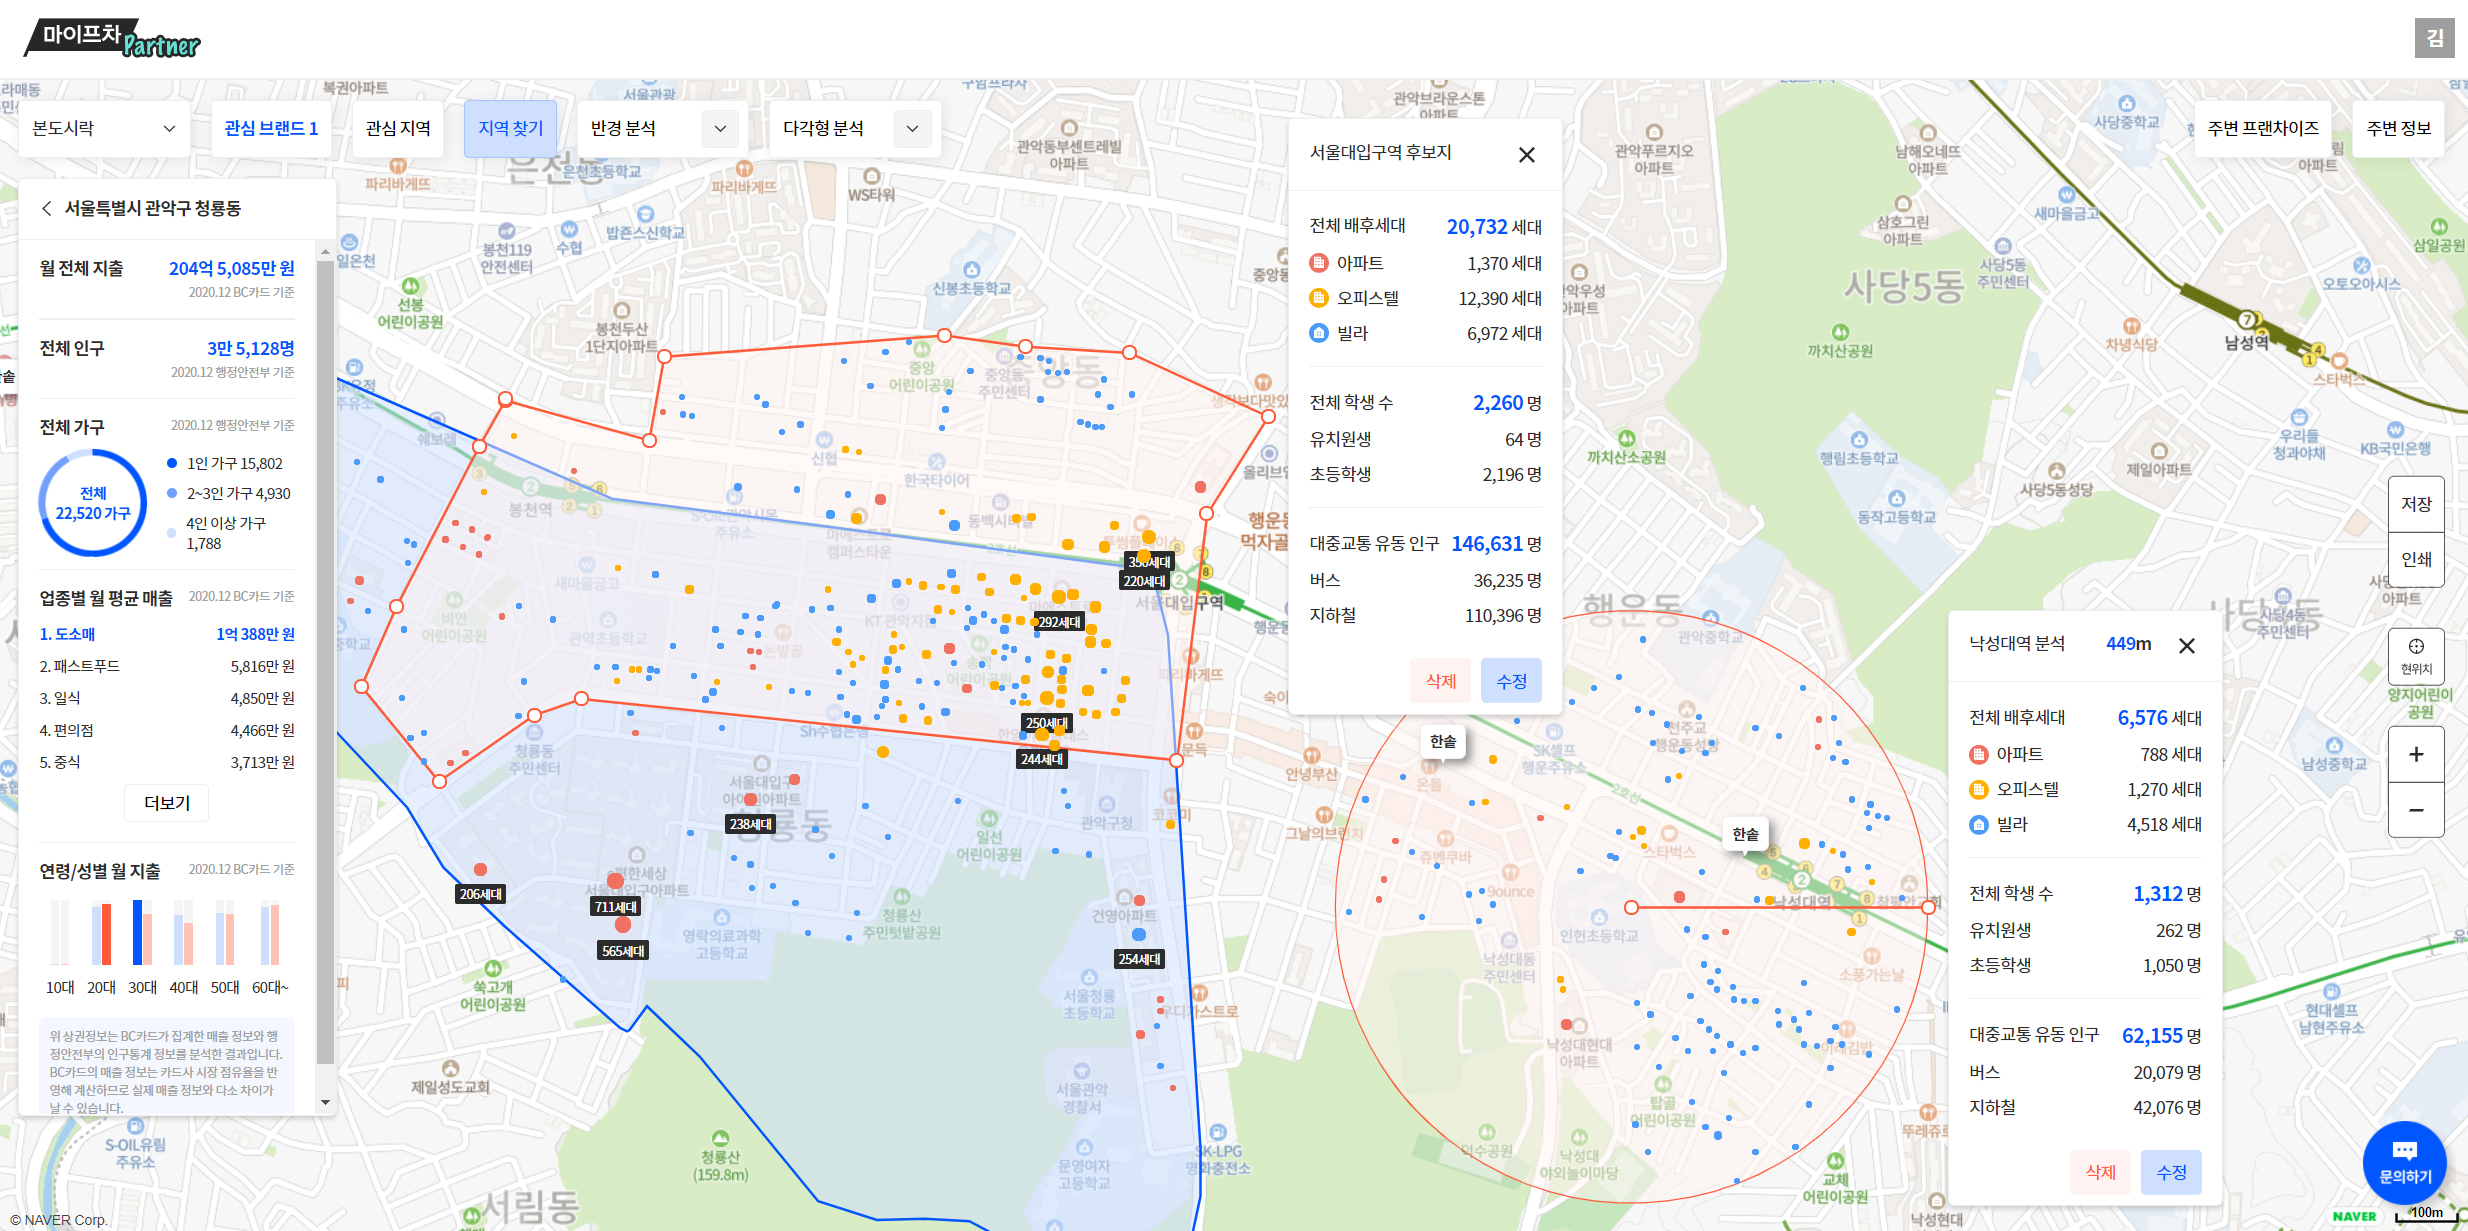
Task: Zoom out the map with minus button
Action: click(2415, 810)
